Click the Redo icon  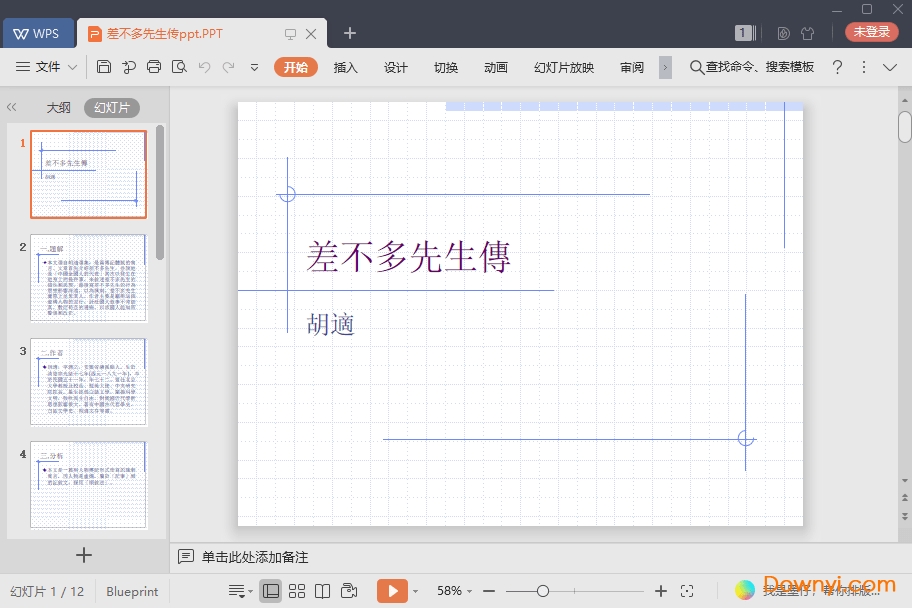pos(230,67)
